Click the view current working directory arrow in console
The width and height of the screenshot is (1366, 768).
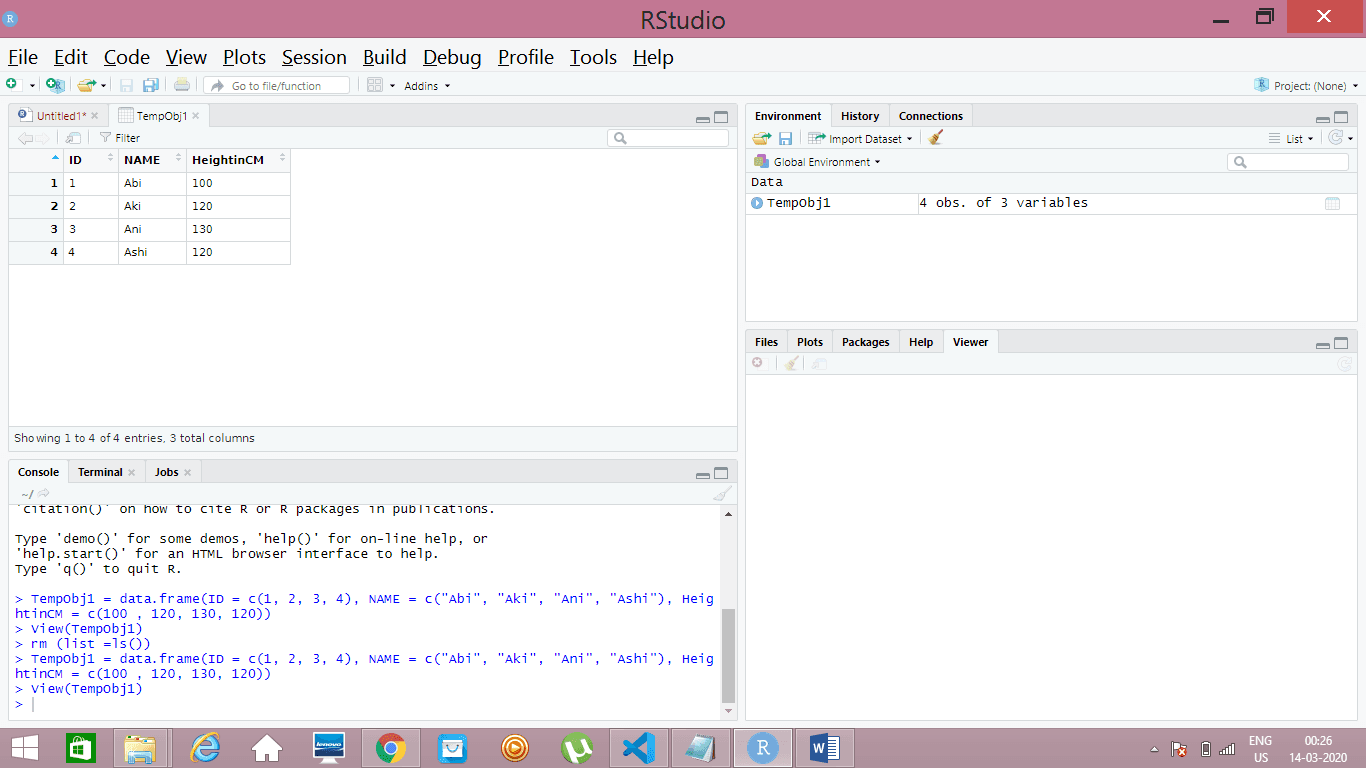point(44,494)
